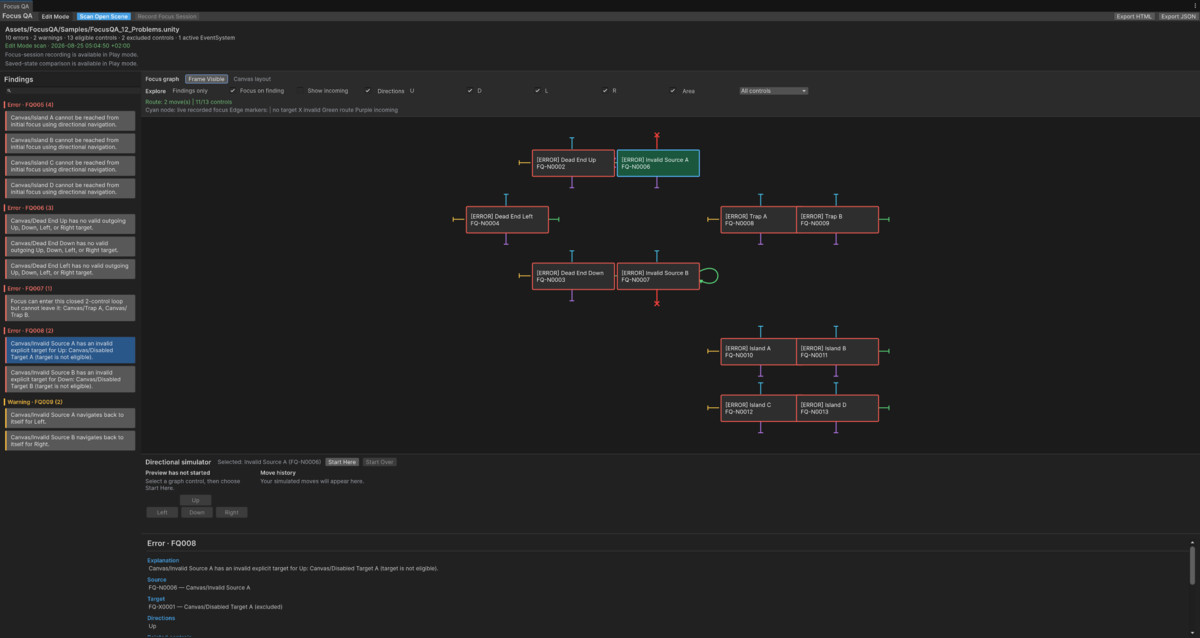Click the simulator Left button
The height and width of the screenshot is (638, 1200).
click(161, 512)
